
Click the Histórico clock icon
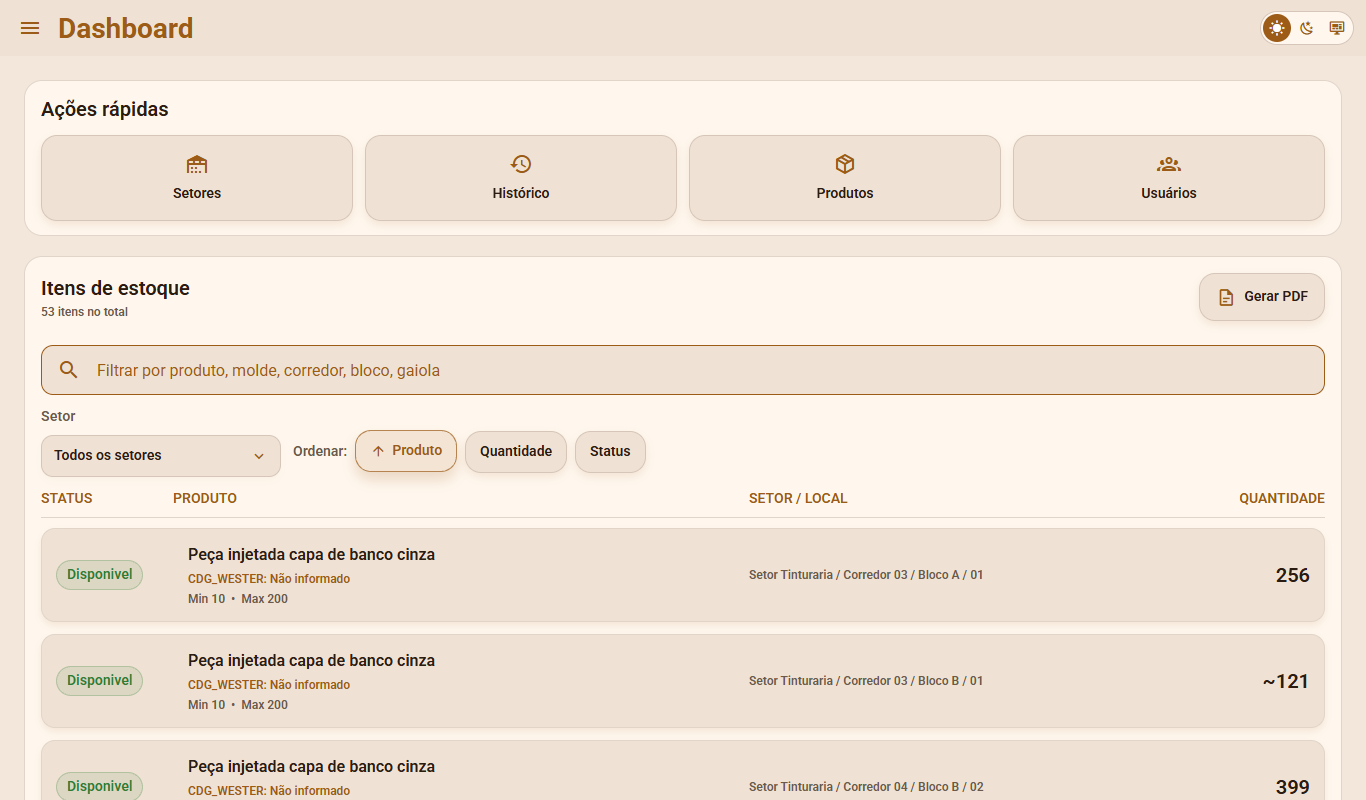521,164
